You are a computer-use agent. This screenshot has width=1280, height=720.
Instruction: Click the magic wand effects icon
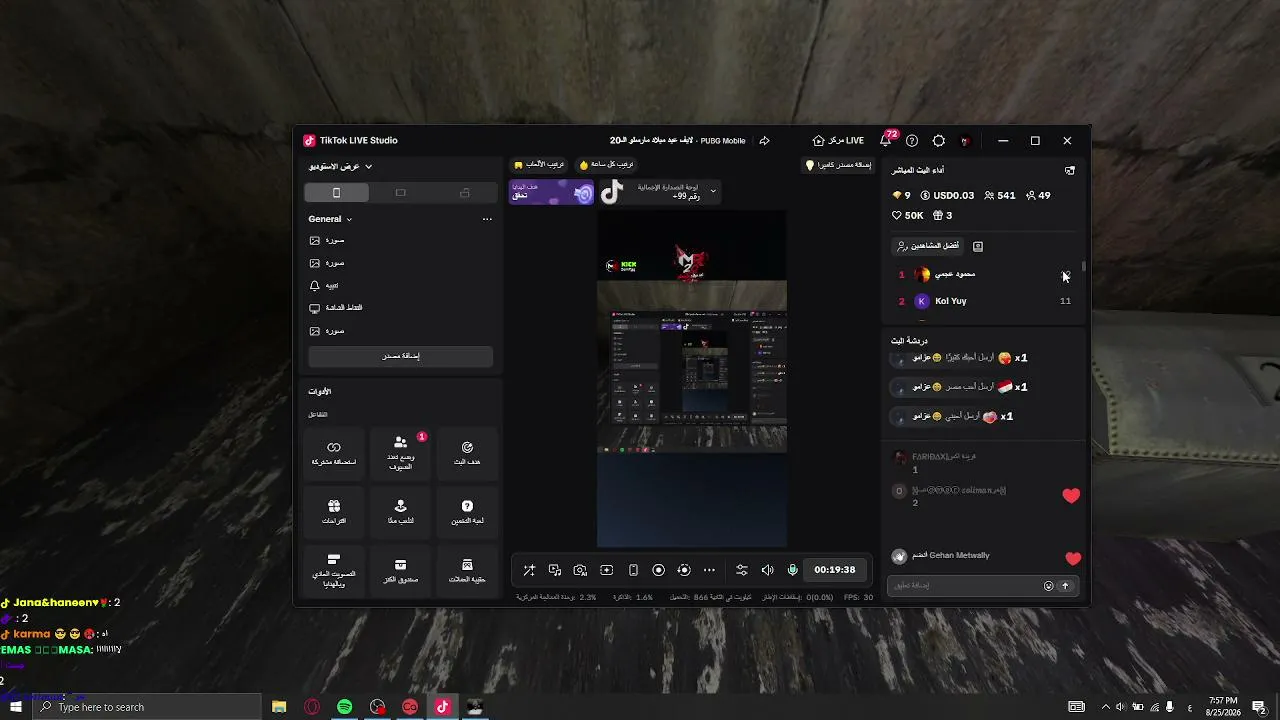(x=529, y=570)
